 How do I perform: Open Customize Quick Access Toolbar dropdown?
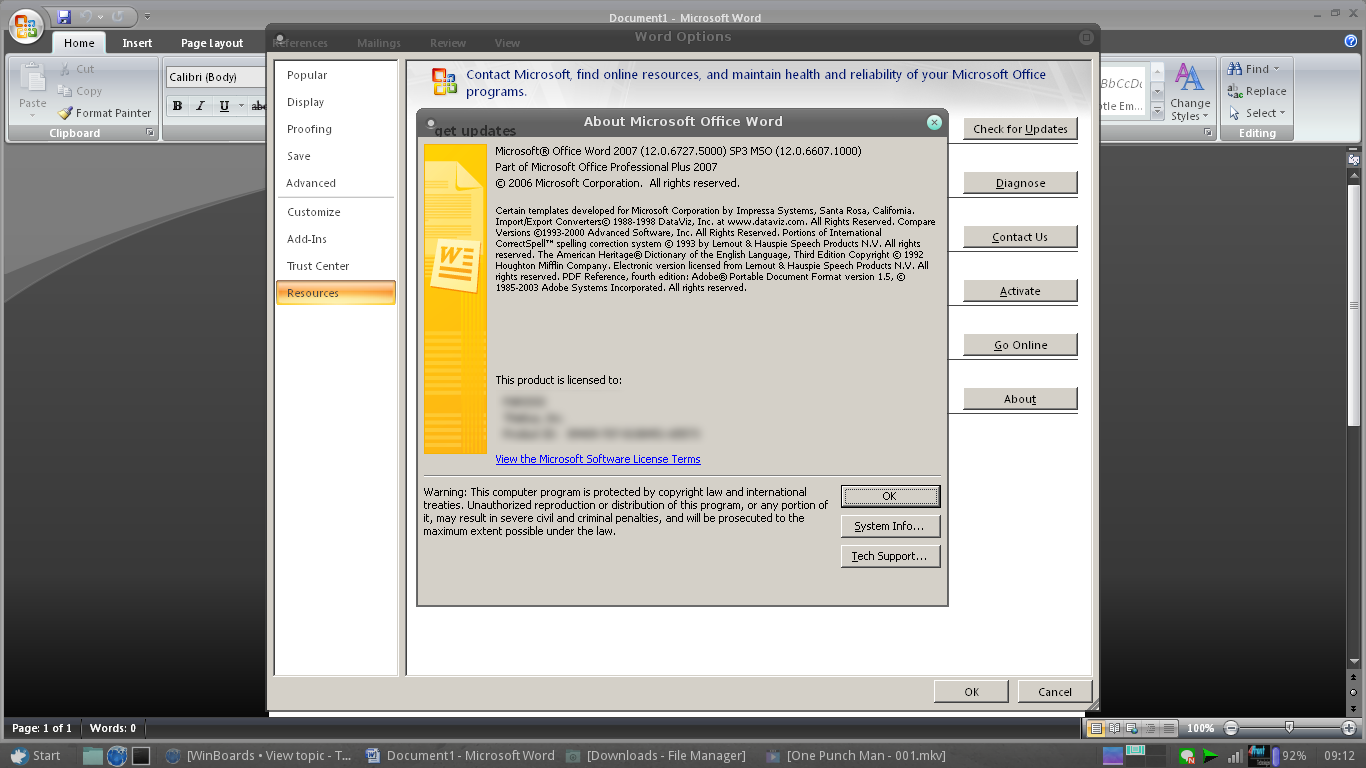[x=147, y=17]
